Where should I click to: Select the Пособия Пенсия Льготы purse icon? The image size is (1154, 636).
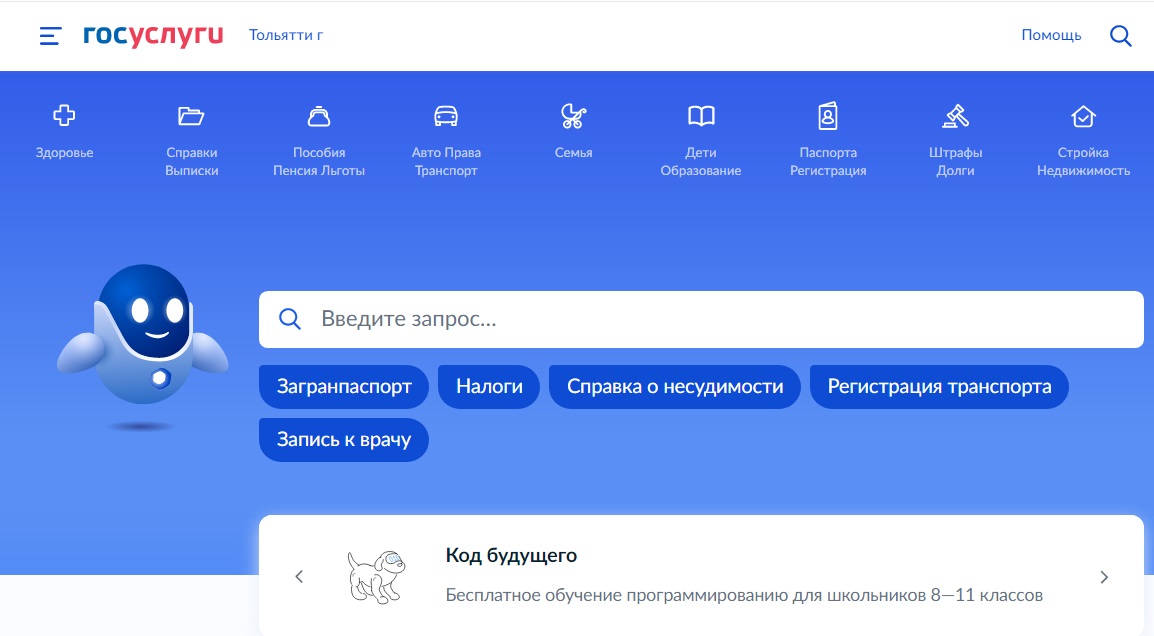319,116
